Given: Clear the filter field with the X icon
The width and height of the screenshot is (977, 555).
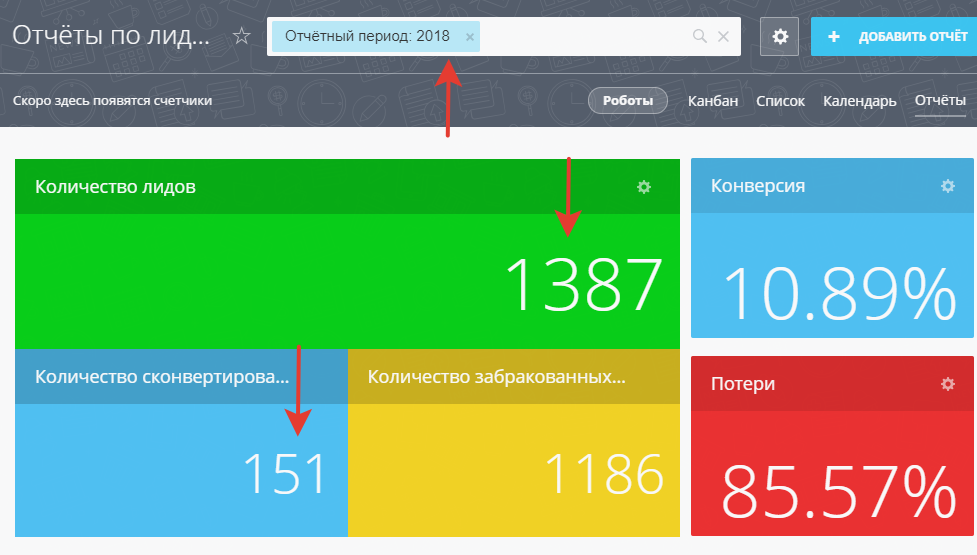Looking at the screenshot, I should pyautogui.click(x=724, y=37).
